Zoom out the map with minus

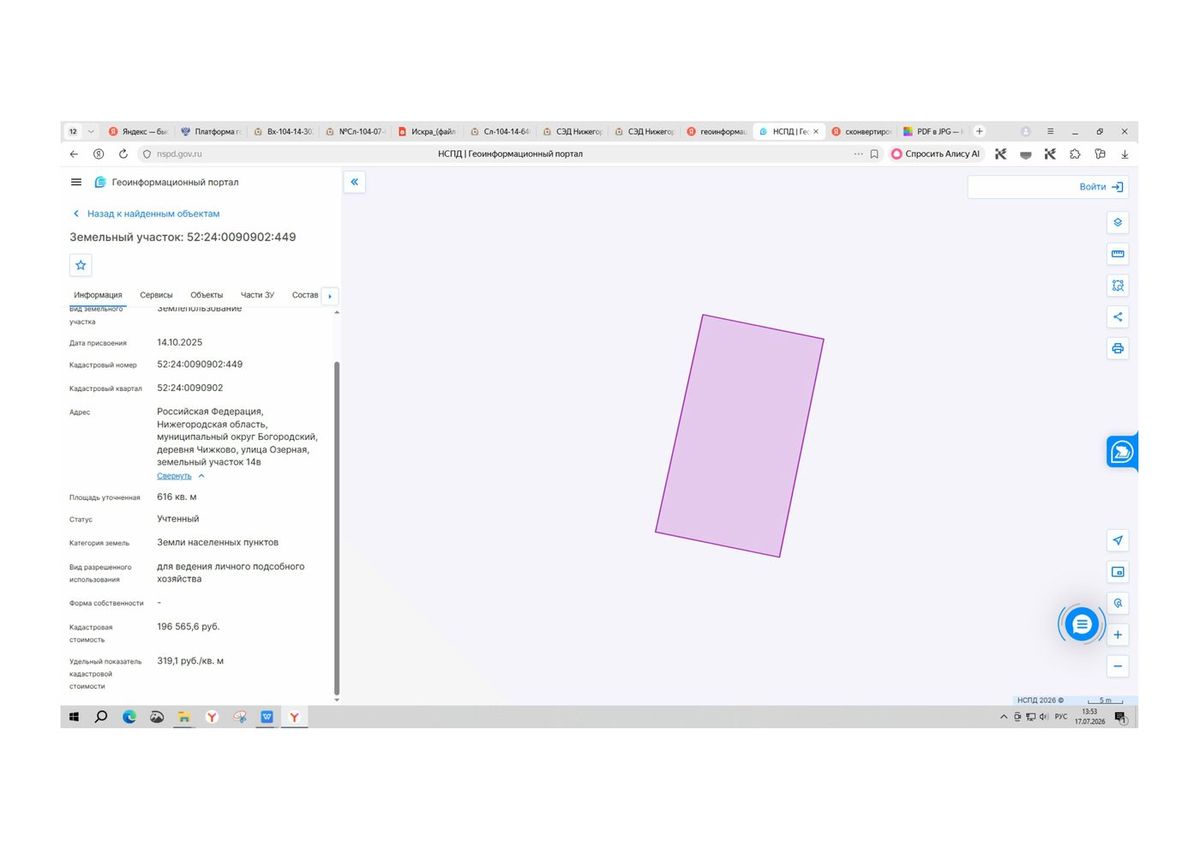(1118, 666)
